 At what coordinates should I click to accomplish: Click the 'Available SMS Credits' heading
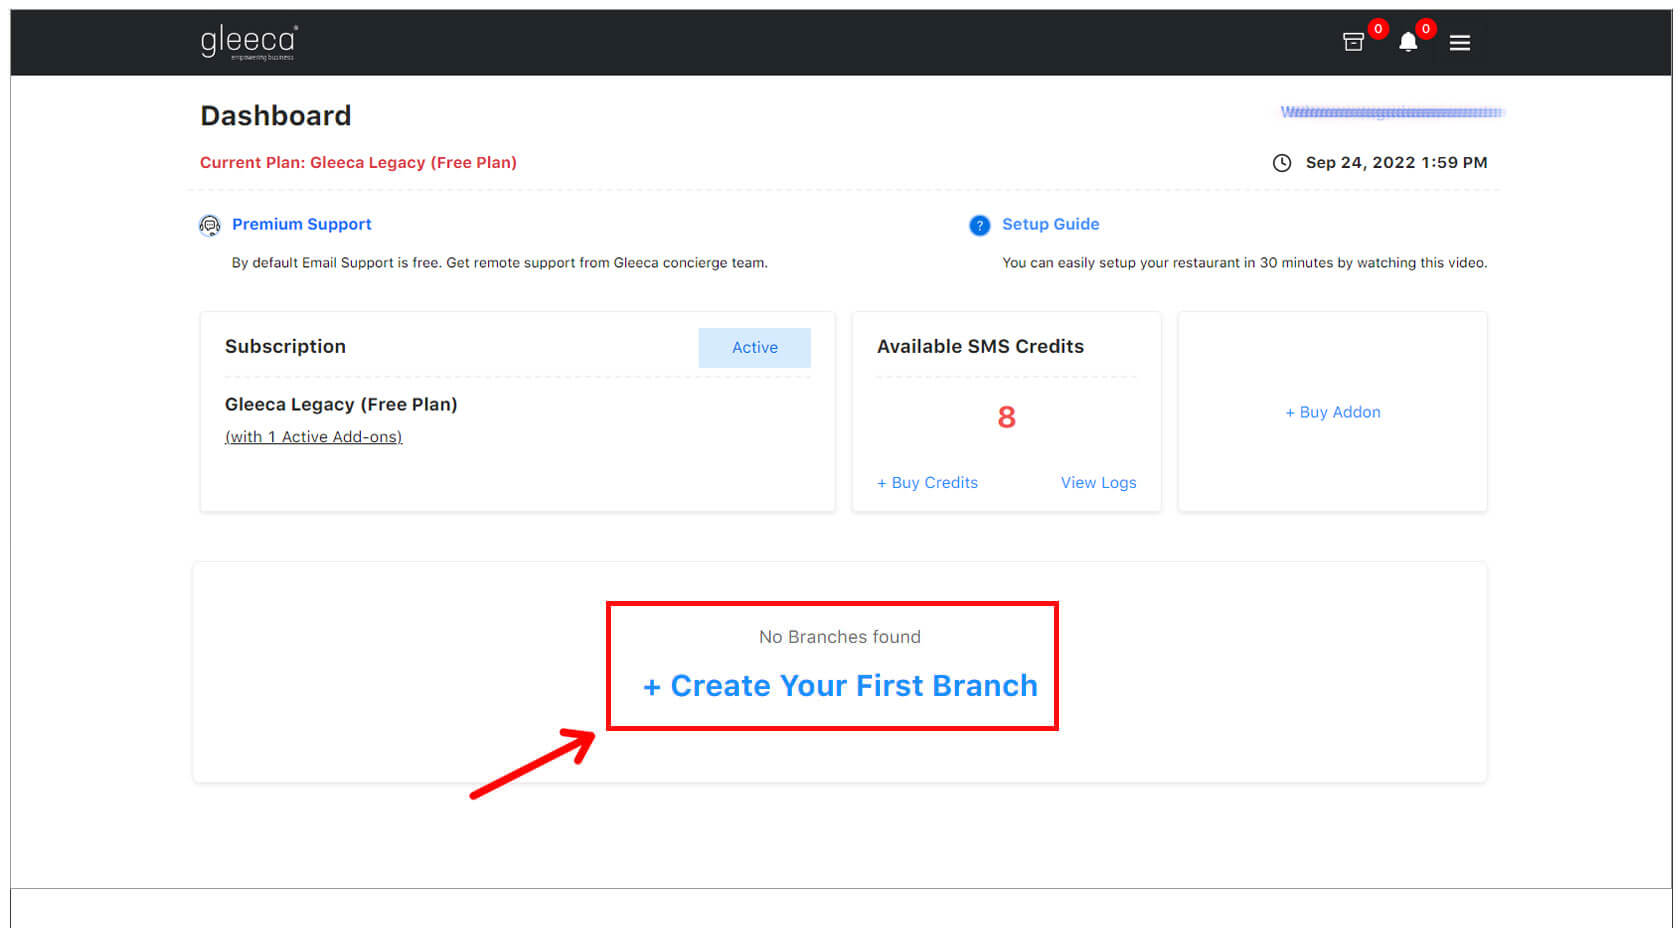tap(980, 346)
